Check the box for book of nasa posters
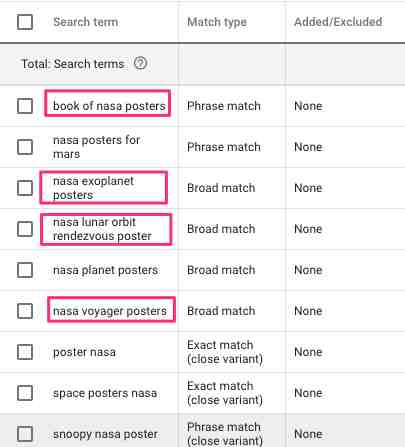Screen dimensions: 405x447 coord(25,106)
